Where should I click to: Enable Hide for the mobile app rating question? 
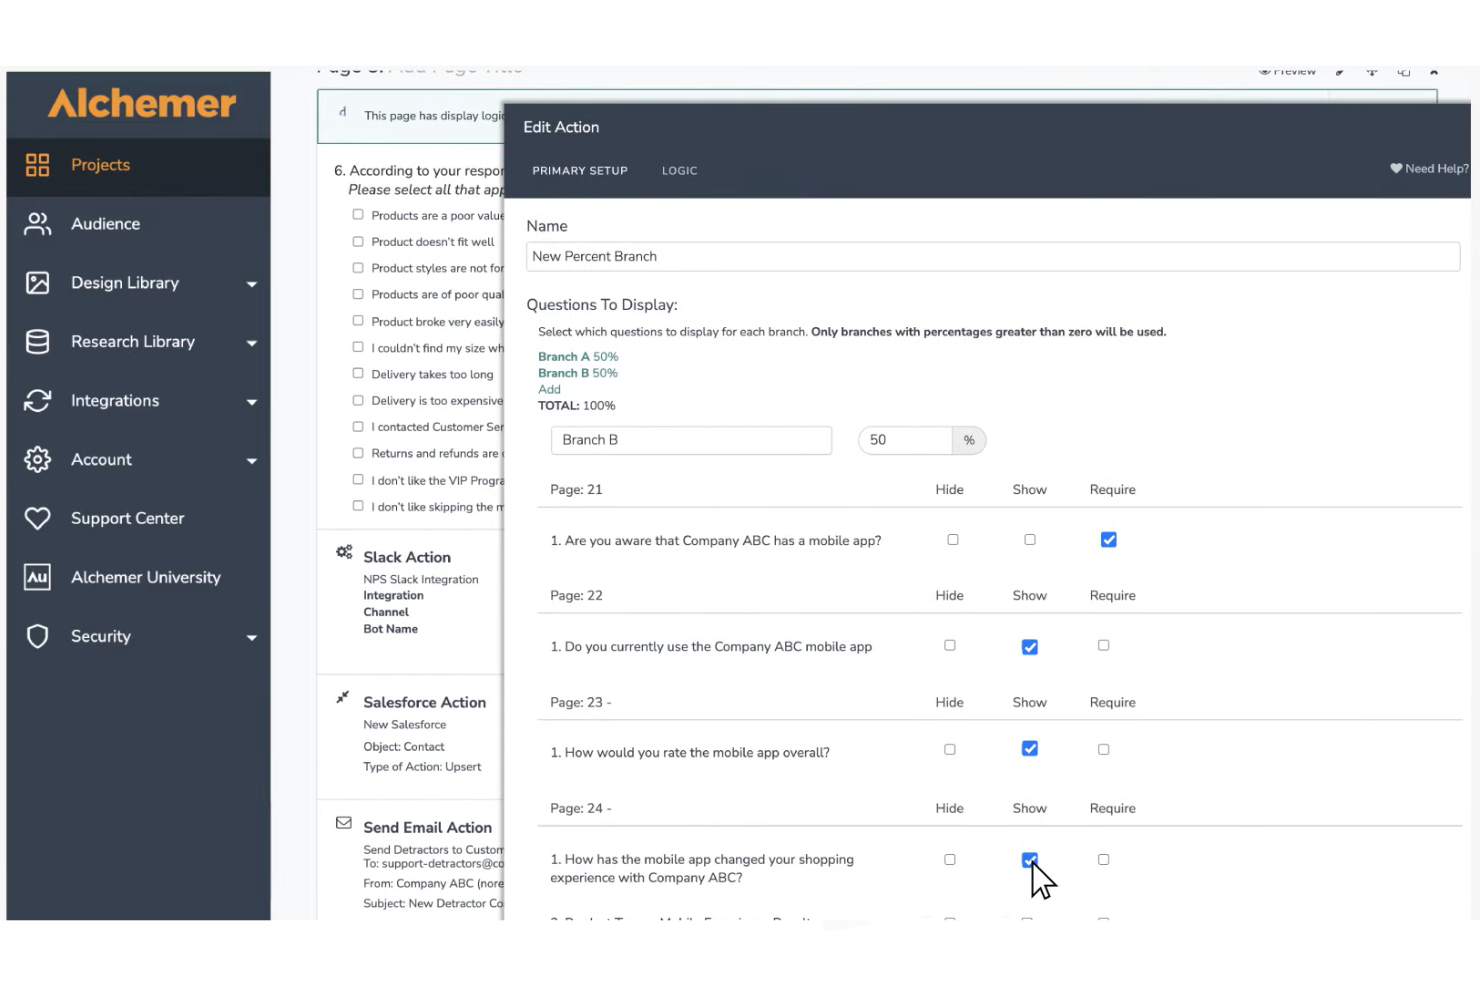click(x=949, y=748)
